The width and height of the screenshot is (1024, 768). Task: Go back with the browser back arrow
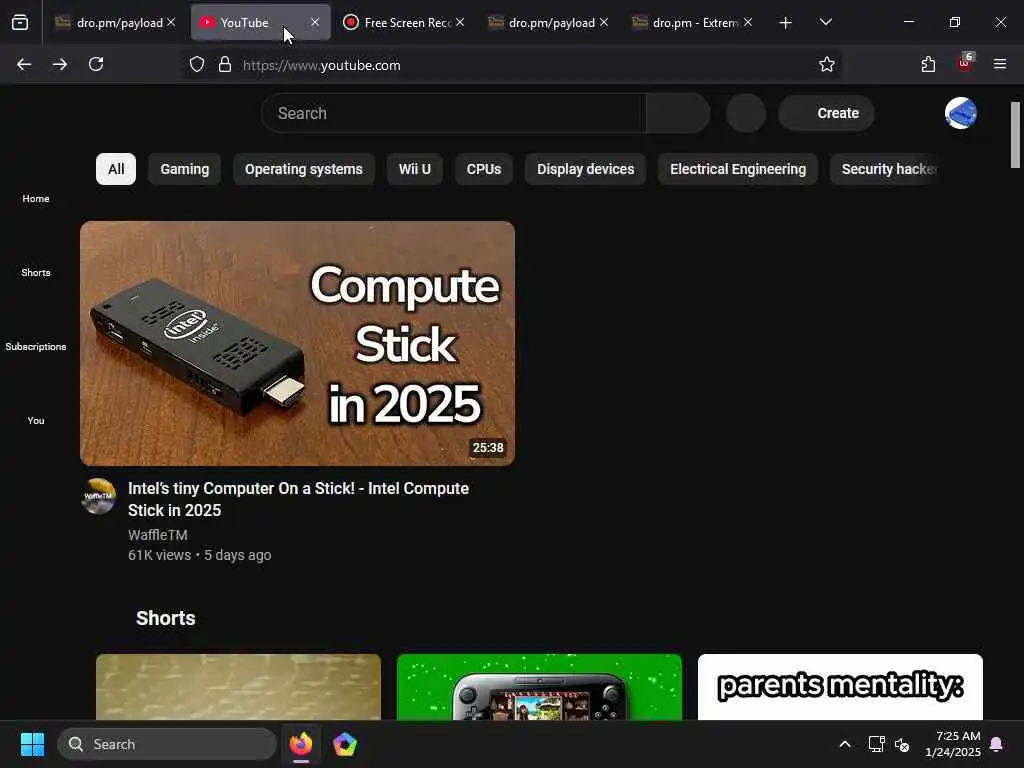pyautogui.click(x=24, y=64)
